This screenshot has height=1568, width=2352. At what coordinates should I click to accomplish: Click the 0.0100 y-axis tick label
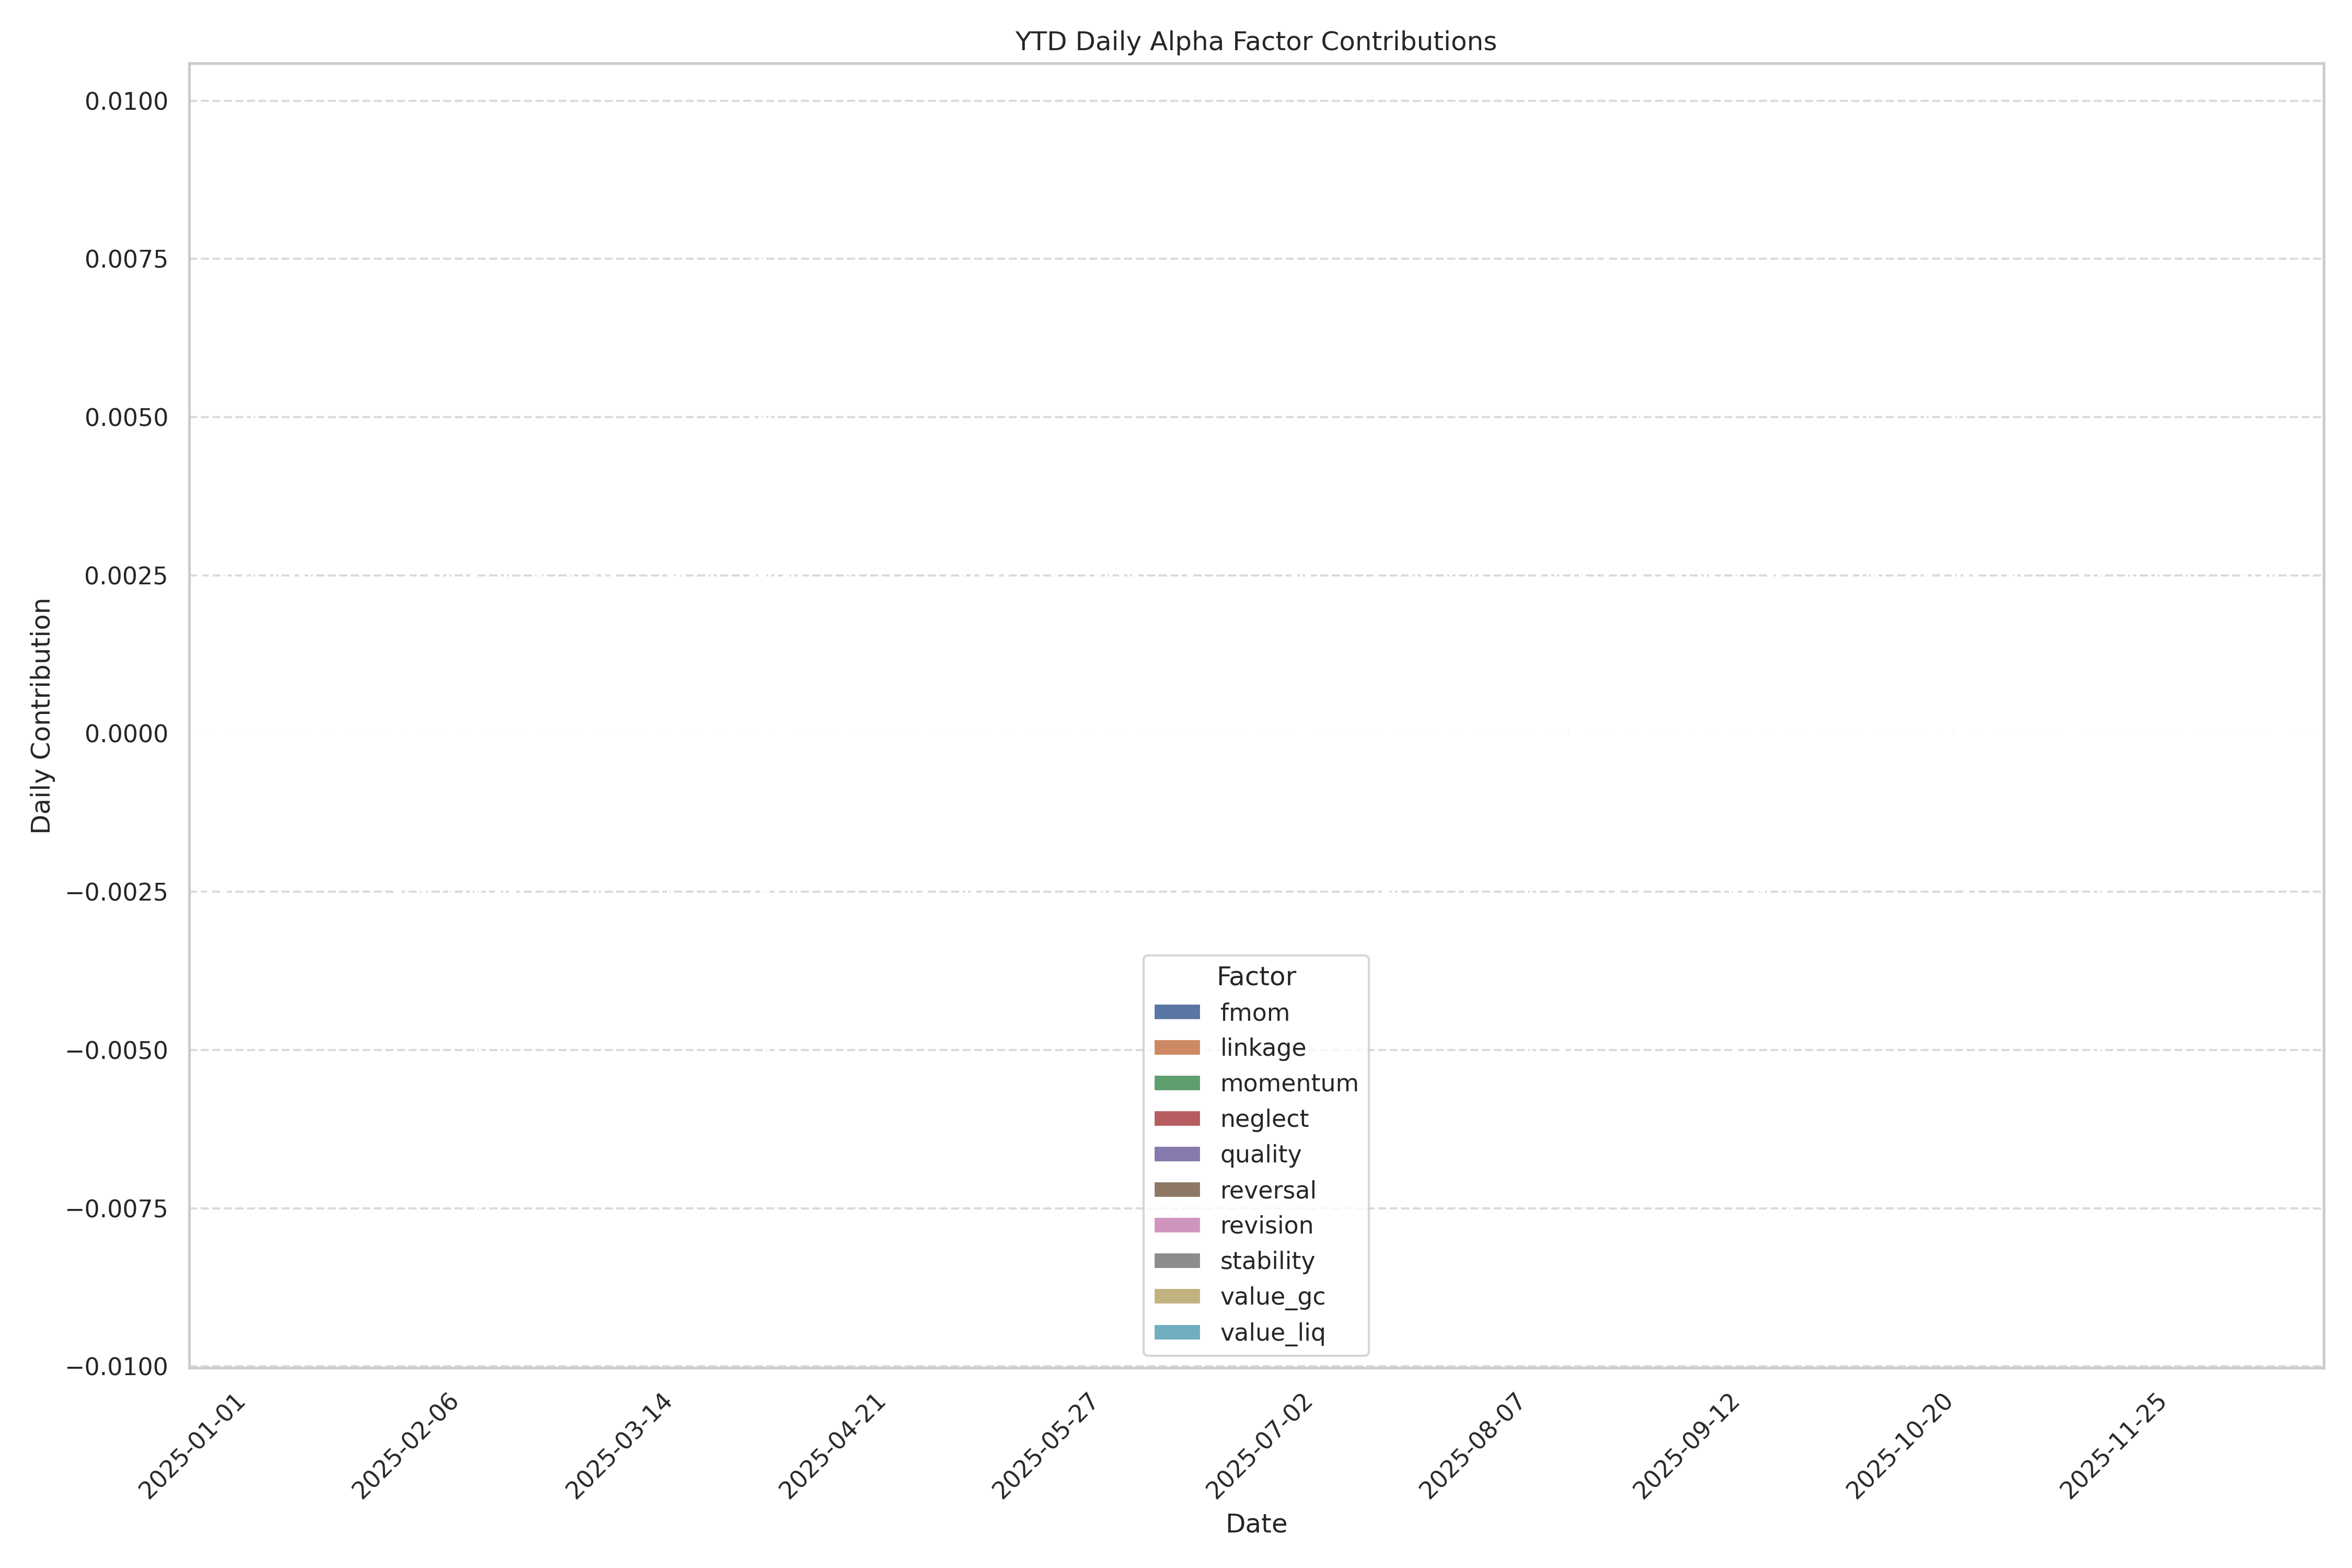click(126, 101)
